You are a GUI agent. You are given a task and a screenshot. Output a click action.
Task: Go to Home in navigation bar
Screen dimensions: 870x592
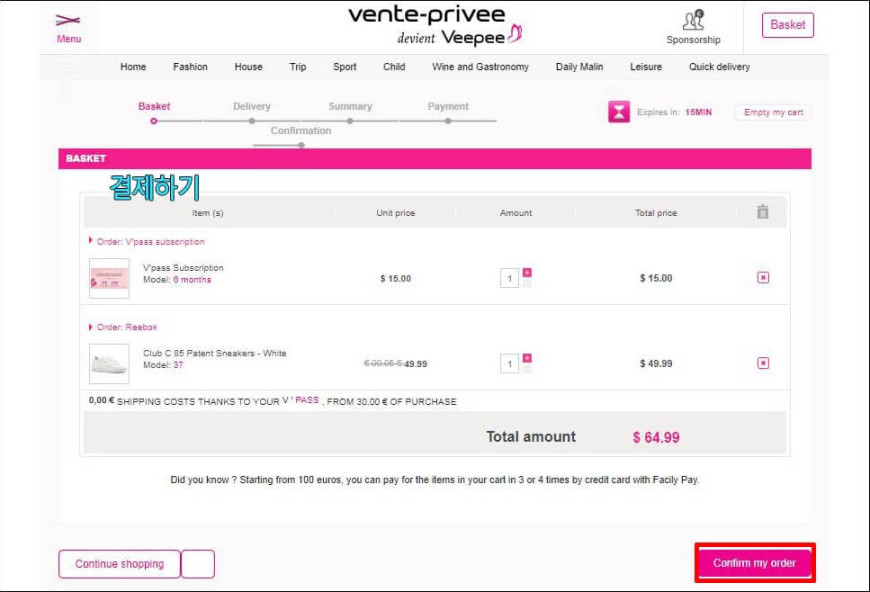133,67
